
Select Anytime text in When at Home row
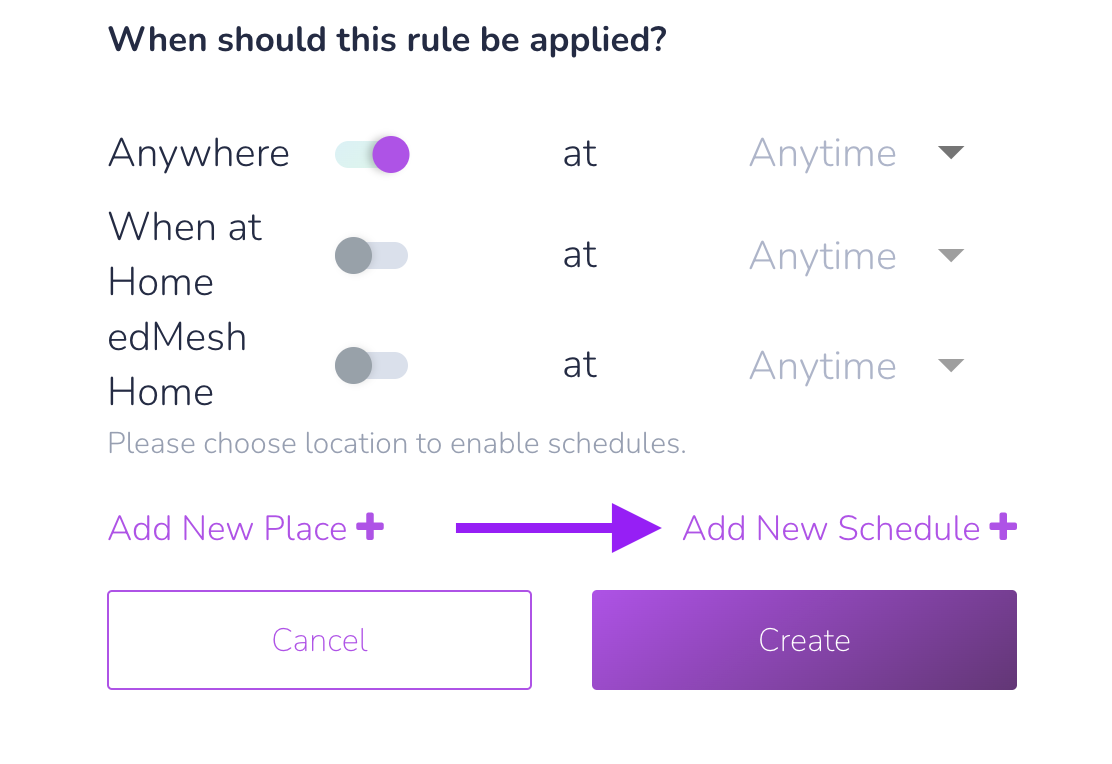click(x=823, y=256)
